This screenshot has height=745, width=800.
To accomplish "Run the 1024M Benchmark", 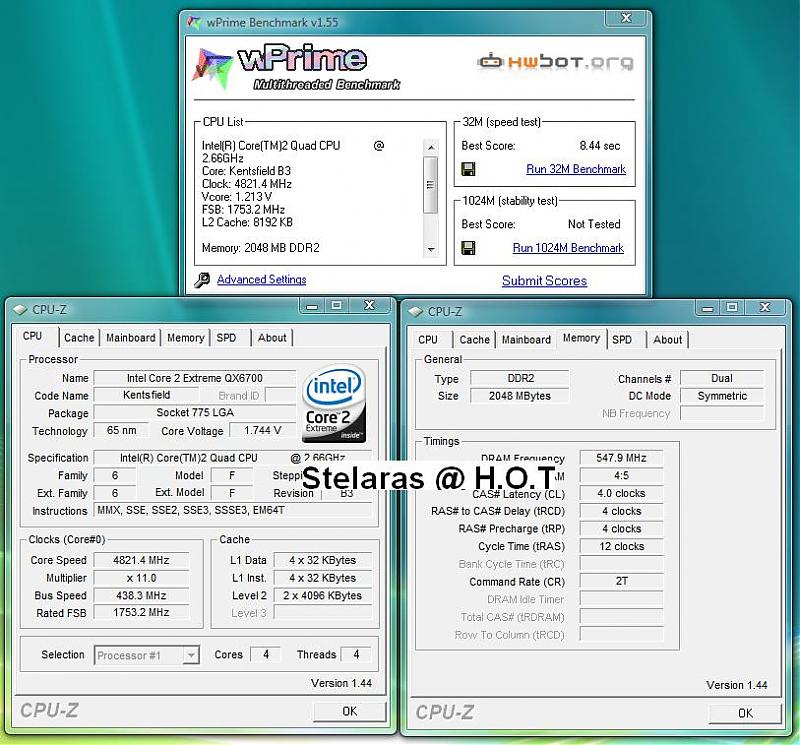I will [568, 248].
